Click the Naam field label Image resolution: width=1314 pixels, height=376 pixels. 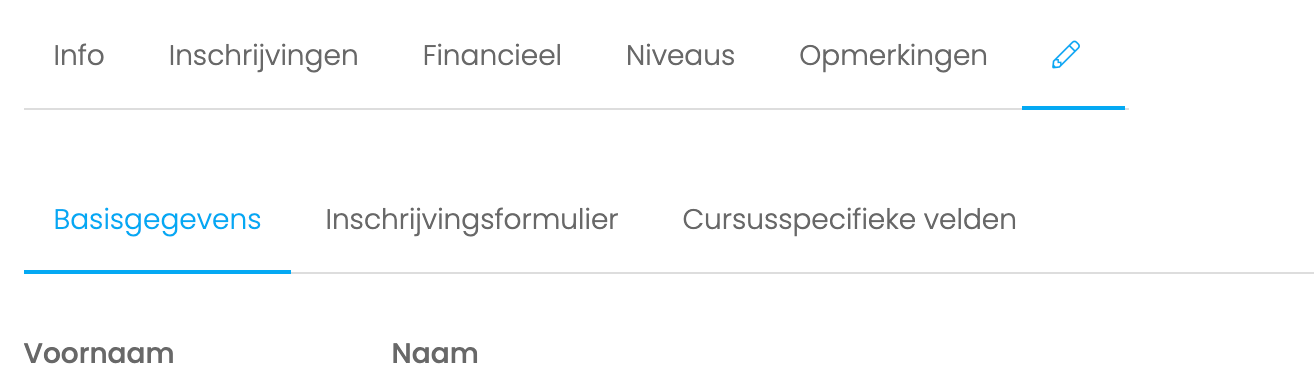pos(435,353)
